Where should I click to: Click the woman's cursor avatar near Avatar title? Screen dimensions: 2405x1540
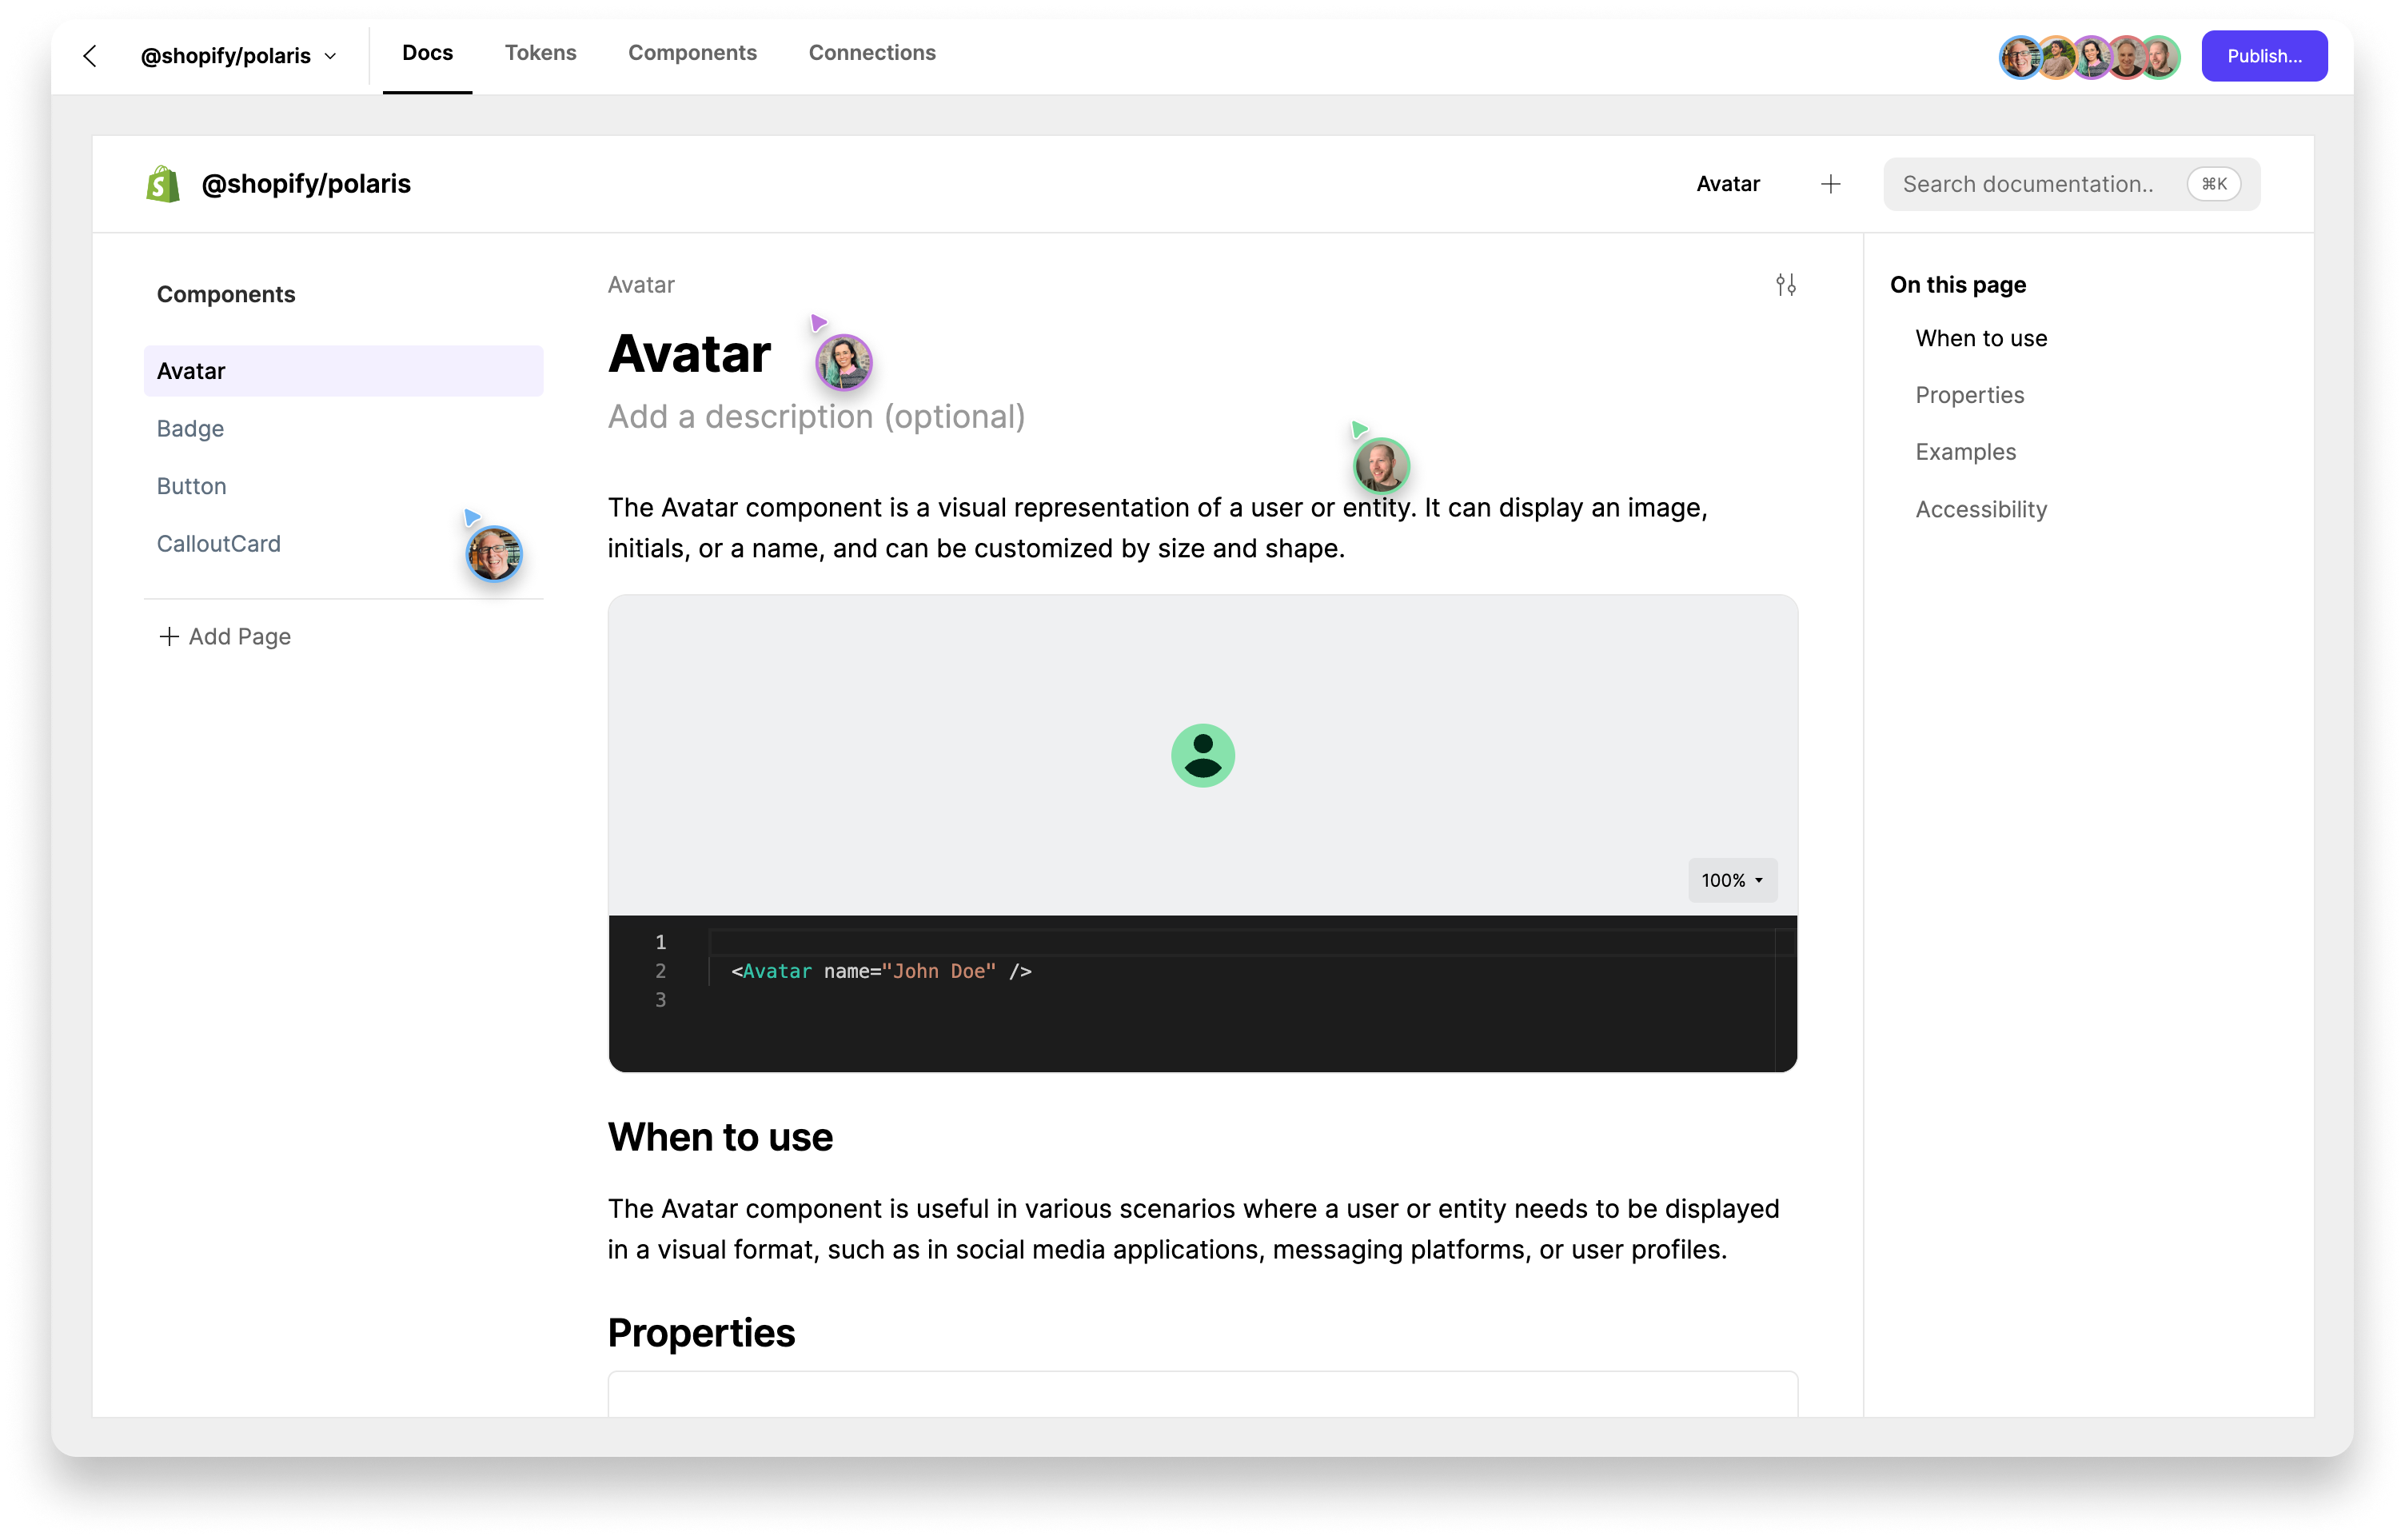pyautogui.click(x=843, y=362)
